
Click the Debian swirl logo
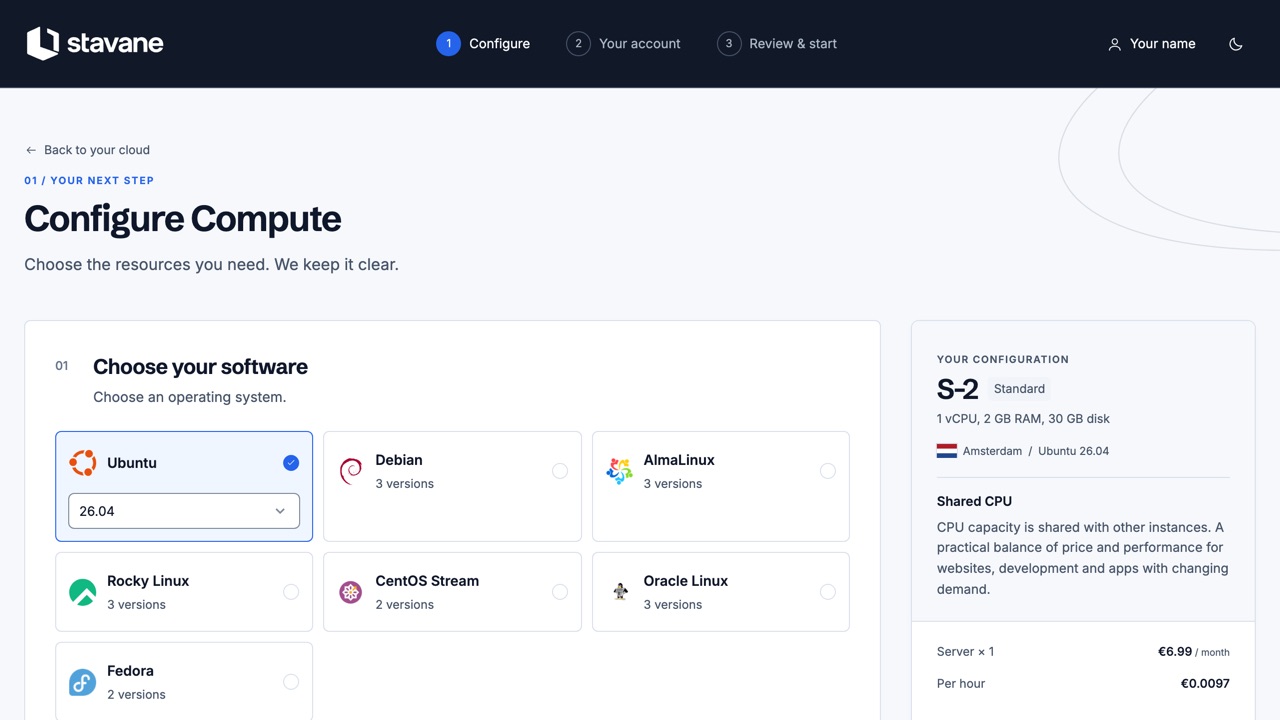click(351, 471)
